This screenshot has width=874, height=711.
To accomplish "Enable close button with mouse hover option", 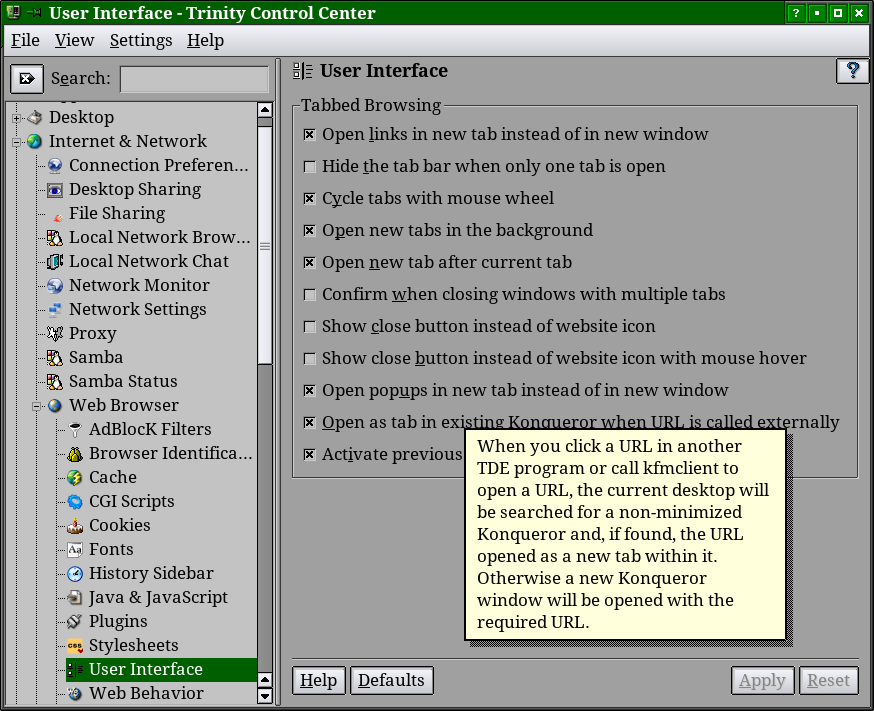I will [309, 358].
